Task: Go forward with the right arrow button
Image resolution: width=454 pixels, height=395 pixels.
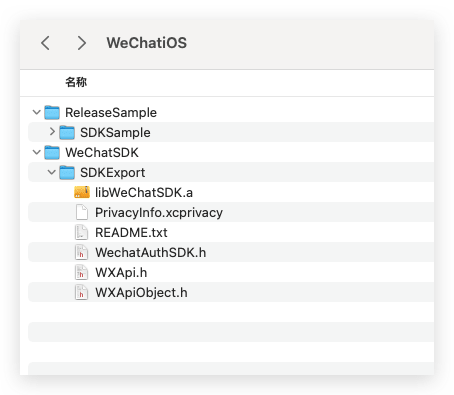Action: [81, 43]
